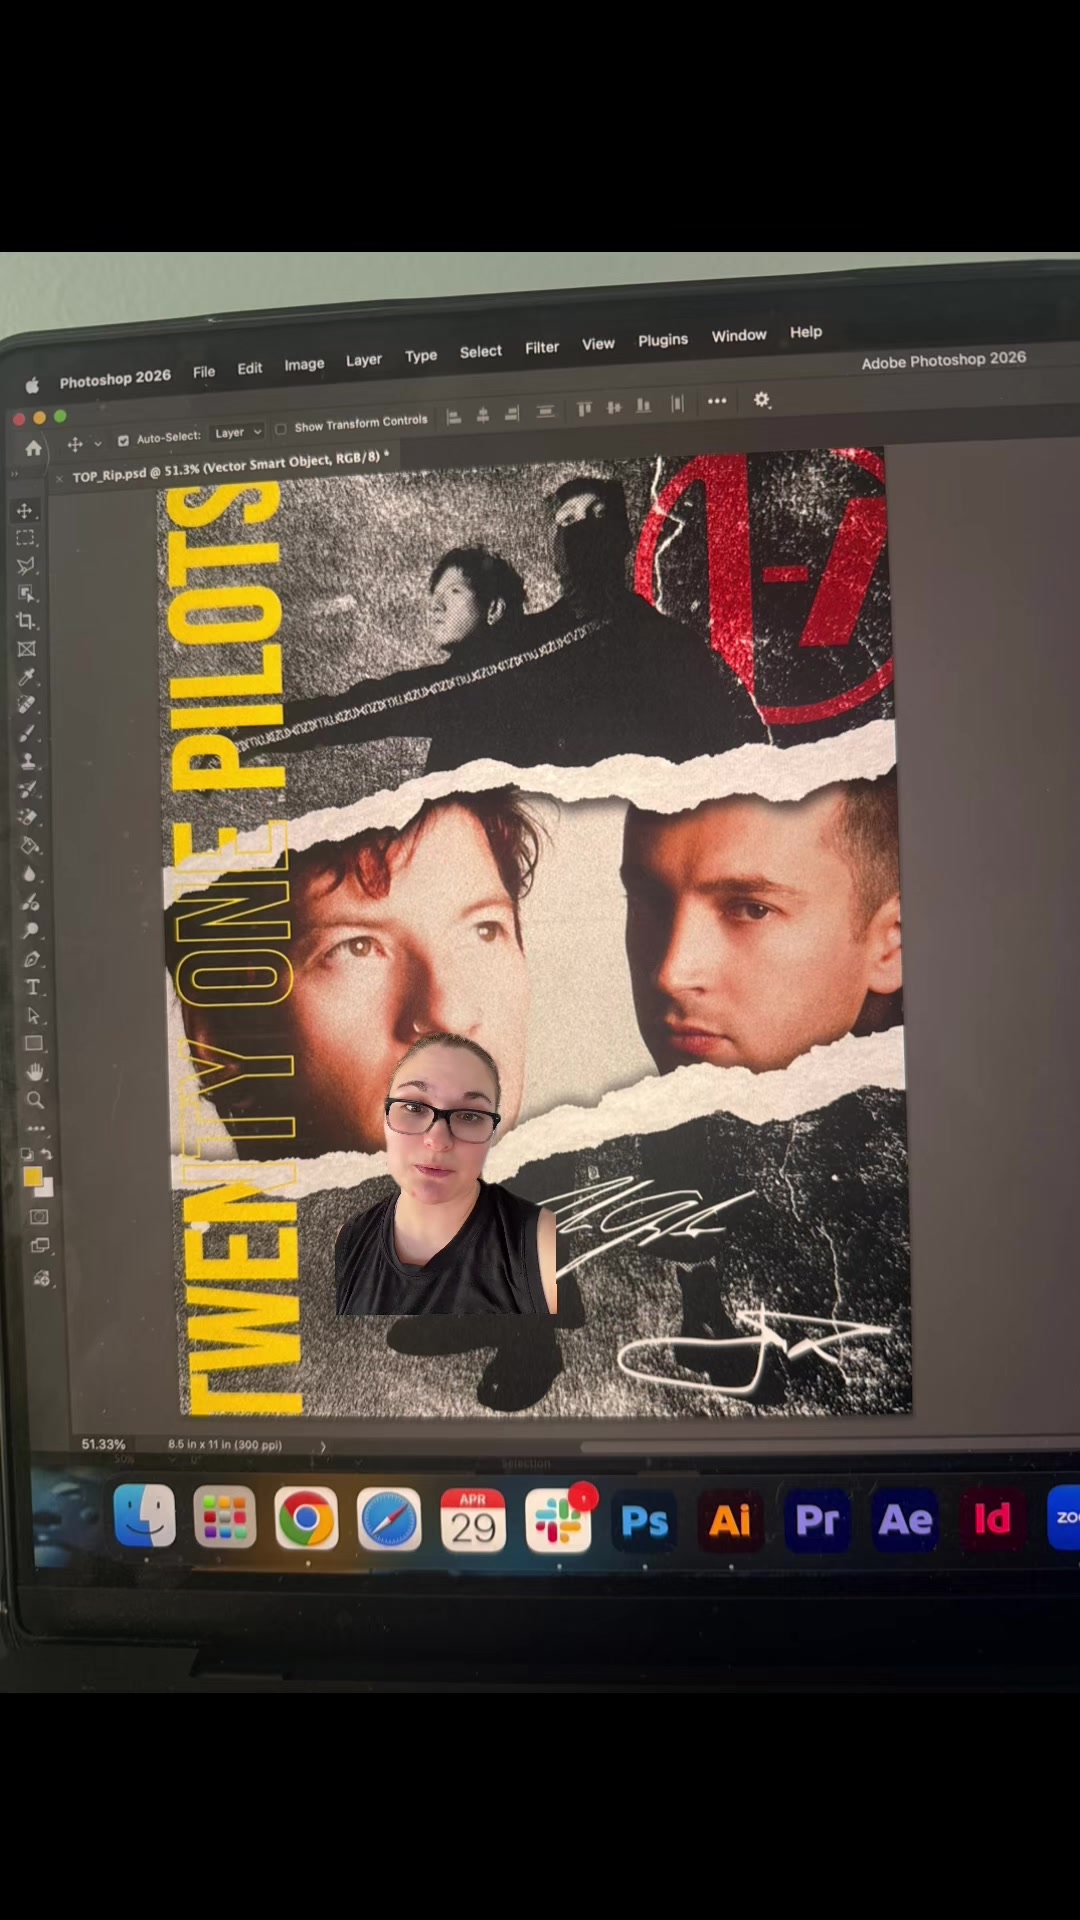Open the Window menu

click(x=739, y=336)
